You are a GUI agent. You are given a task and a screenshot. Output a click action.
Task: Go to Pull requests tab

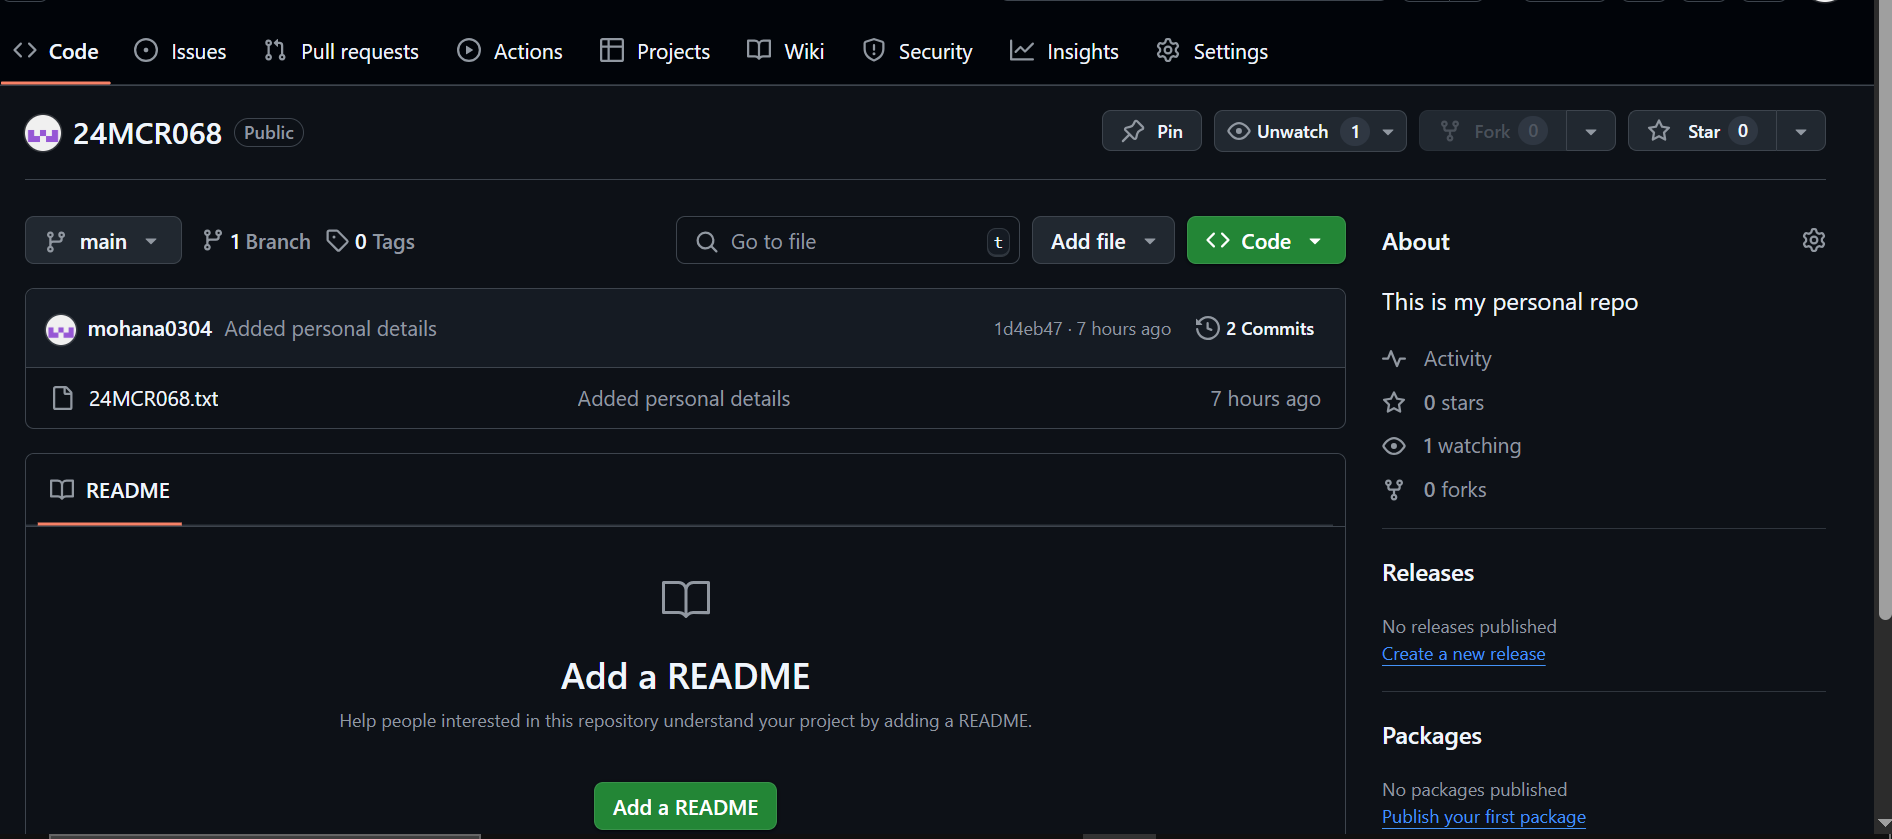(x=342, y=51)
